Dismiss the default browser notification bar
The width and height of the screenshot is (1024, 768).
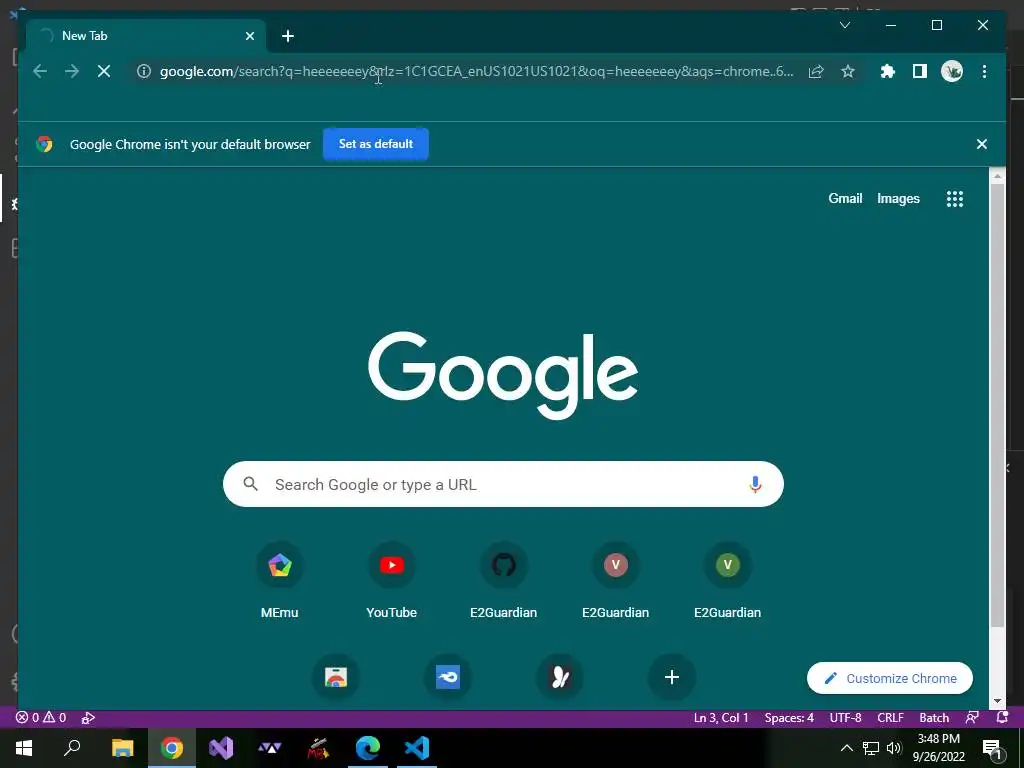[x=982, y=144]
